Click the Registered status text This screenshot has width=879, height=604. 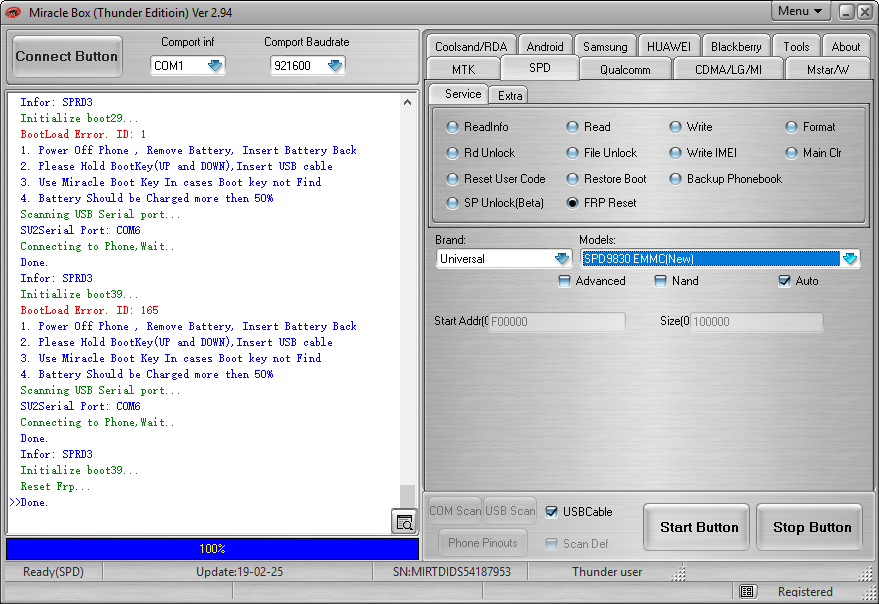coord(805,592)
